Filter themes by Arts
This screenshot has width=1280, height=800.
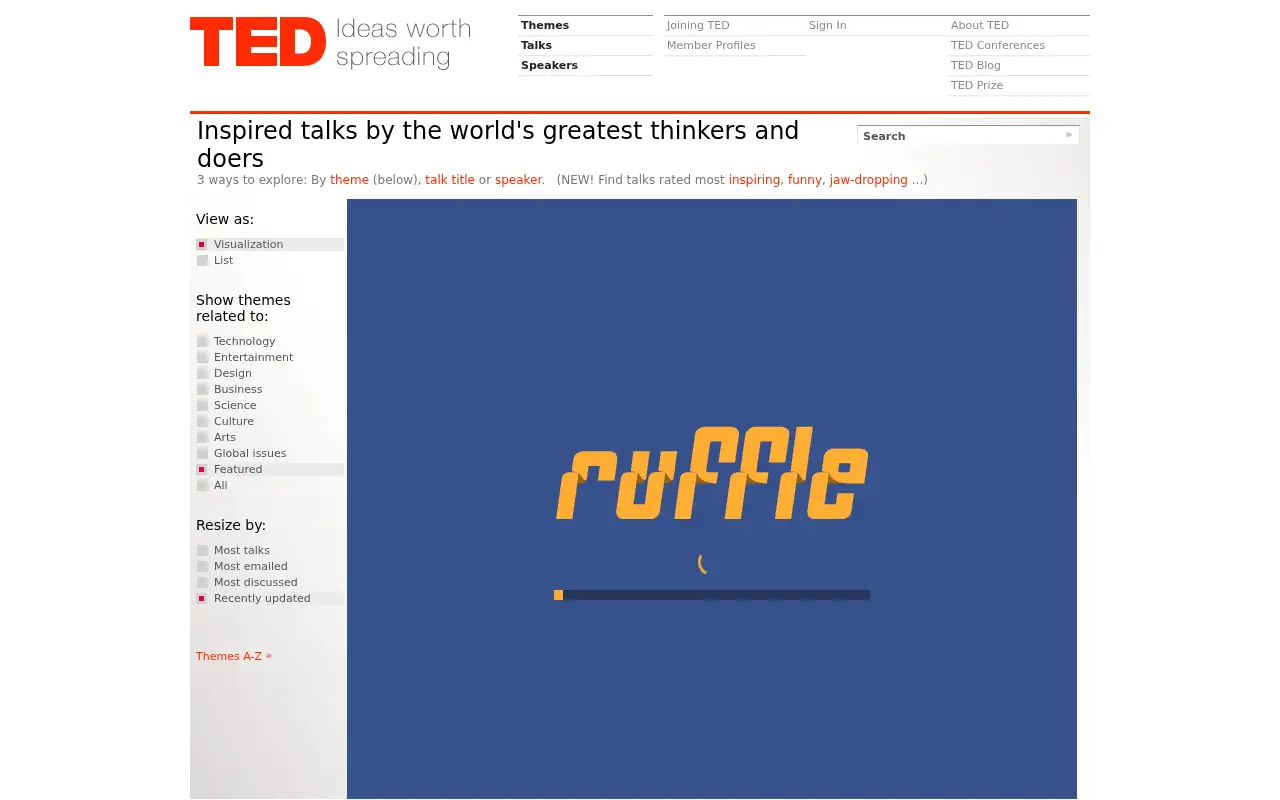pyautogui.click(x=269, y=437)
